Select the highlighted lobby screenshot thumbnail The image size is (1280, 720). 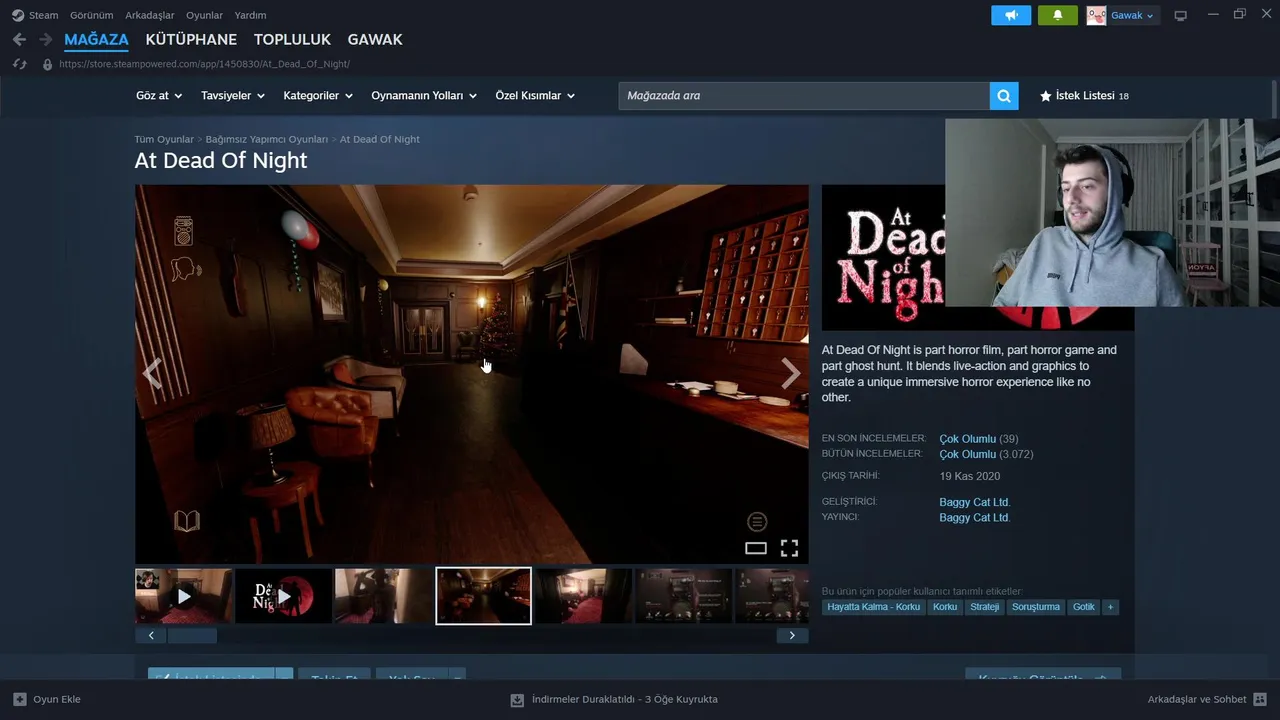pos(484,596)
